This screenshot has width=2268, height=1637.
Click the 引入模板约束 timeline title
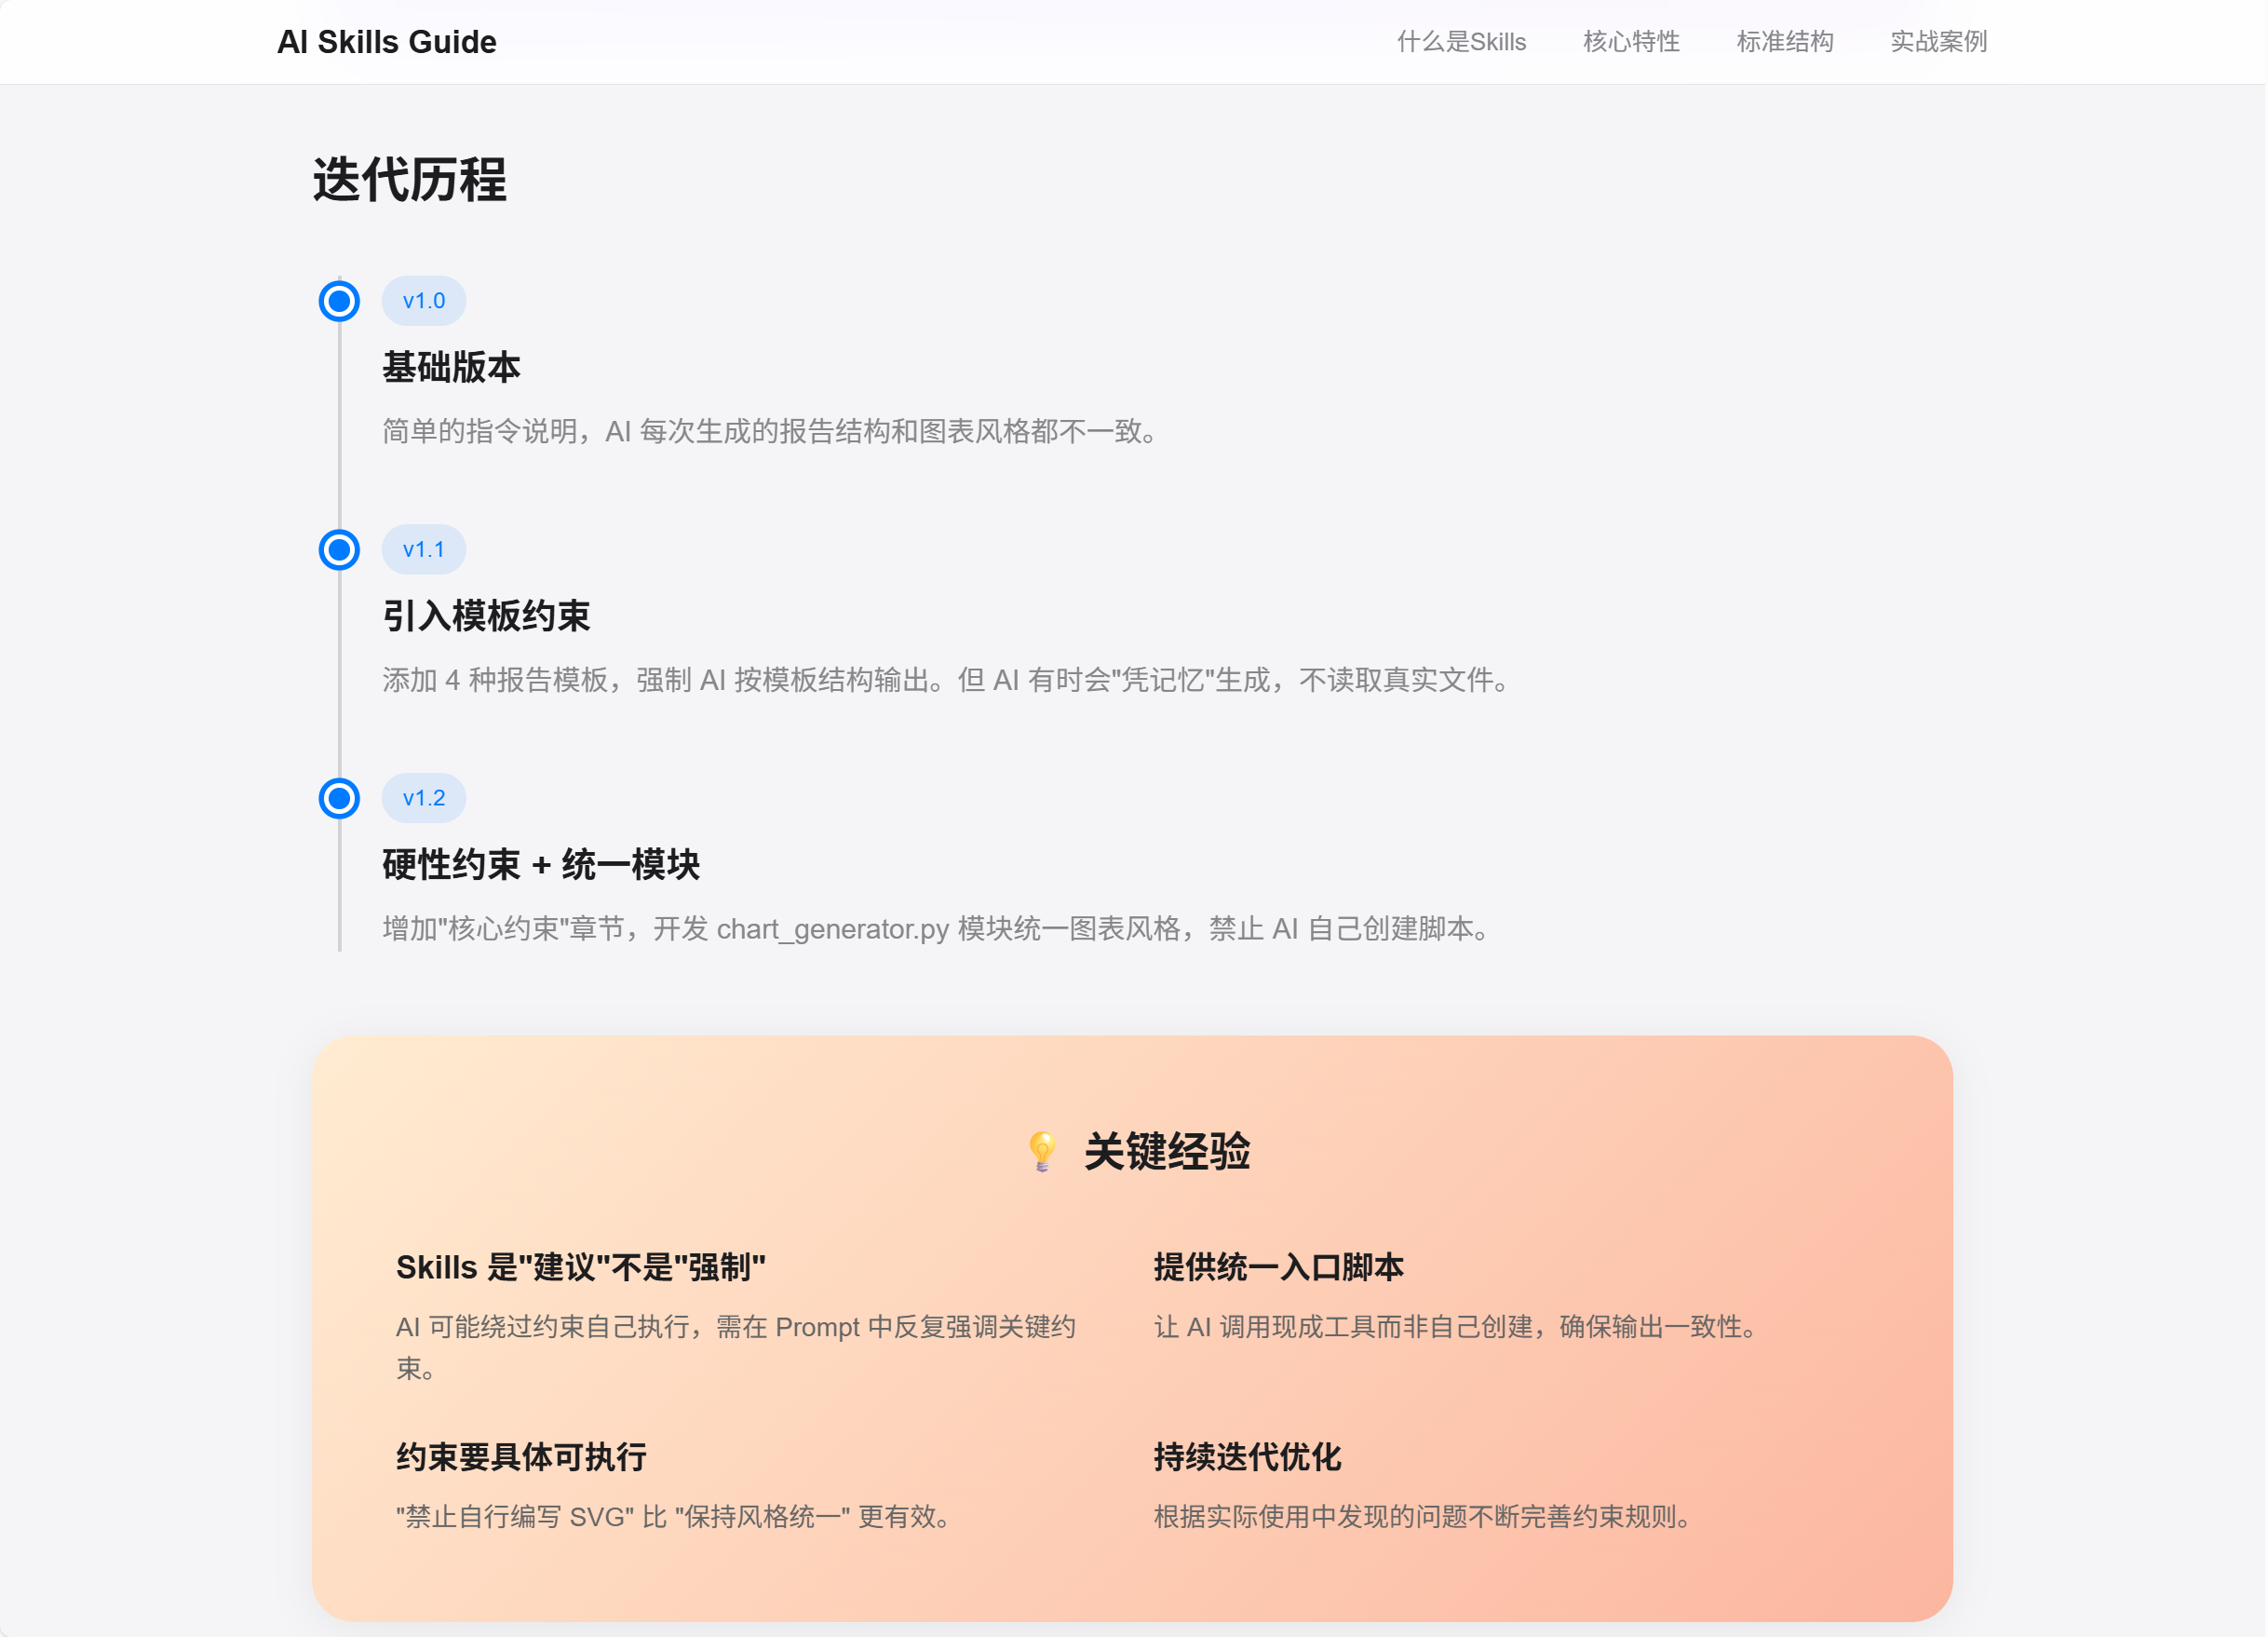click(x=486, y=616)
